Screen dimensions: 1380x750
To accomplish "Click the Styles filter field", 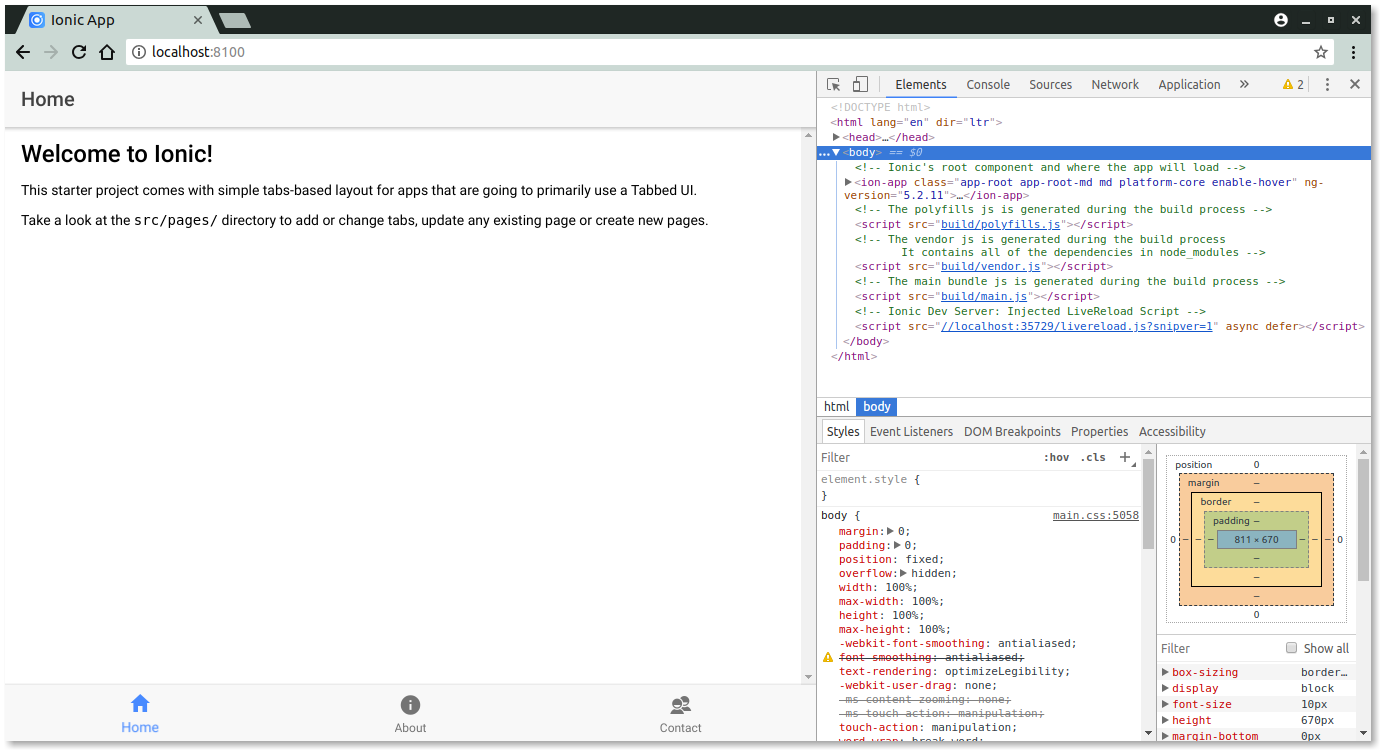I will tap(926, 457).
